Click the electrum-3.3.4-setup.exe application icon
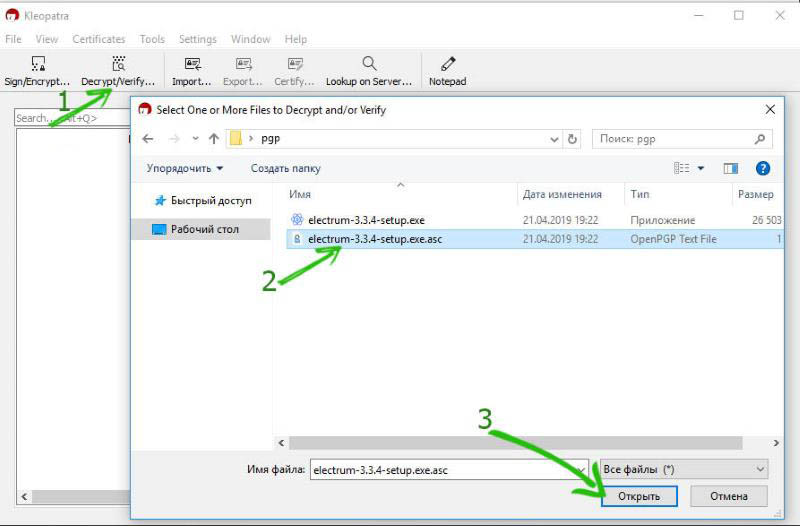Image resolution: width=800 pixels, height=526 pixels. tap(297, 220)
